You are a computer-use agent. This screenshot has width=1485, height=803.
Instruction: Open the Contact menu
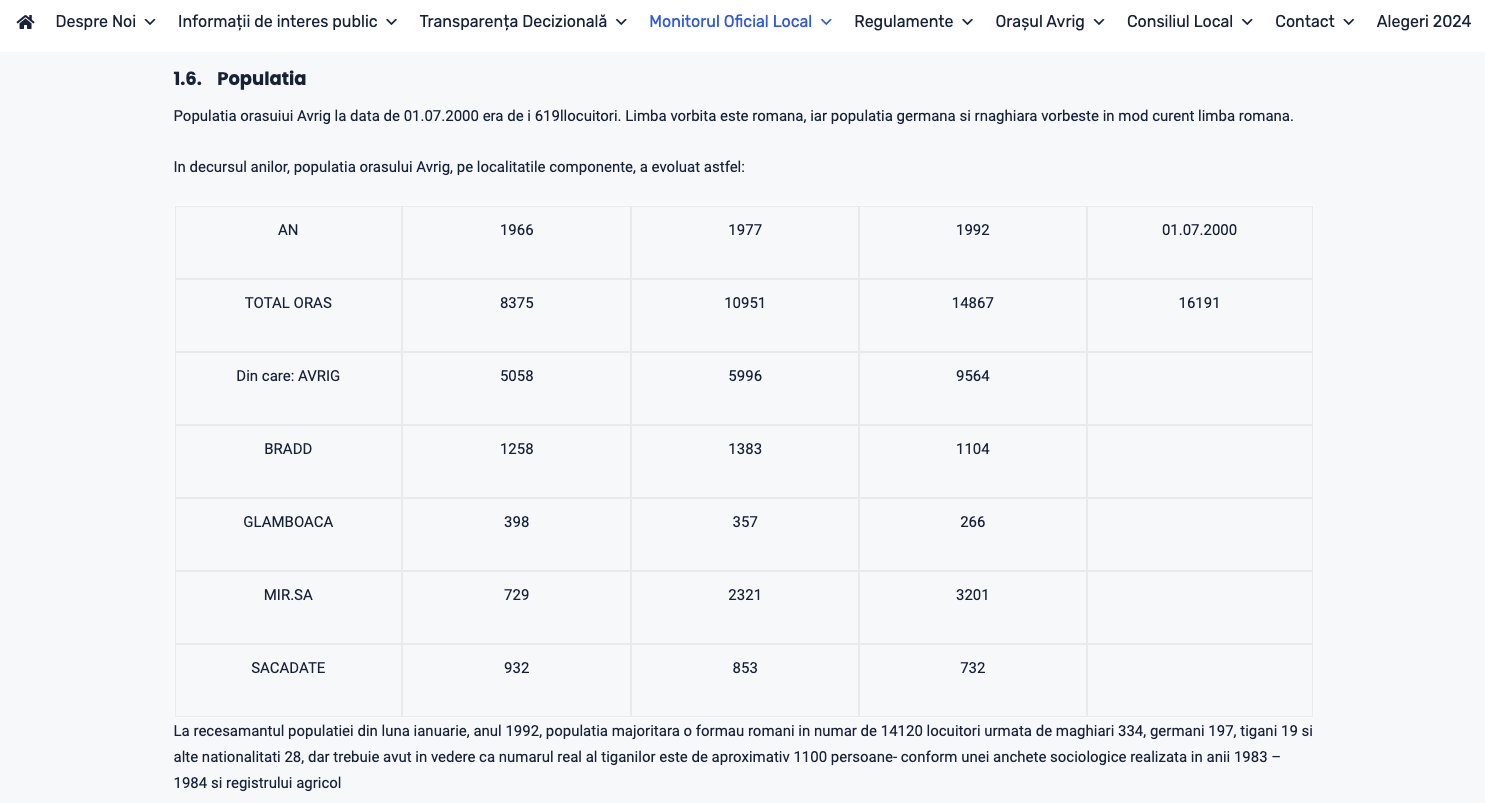[1304, 21]
